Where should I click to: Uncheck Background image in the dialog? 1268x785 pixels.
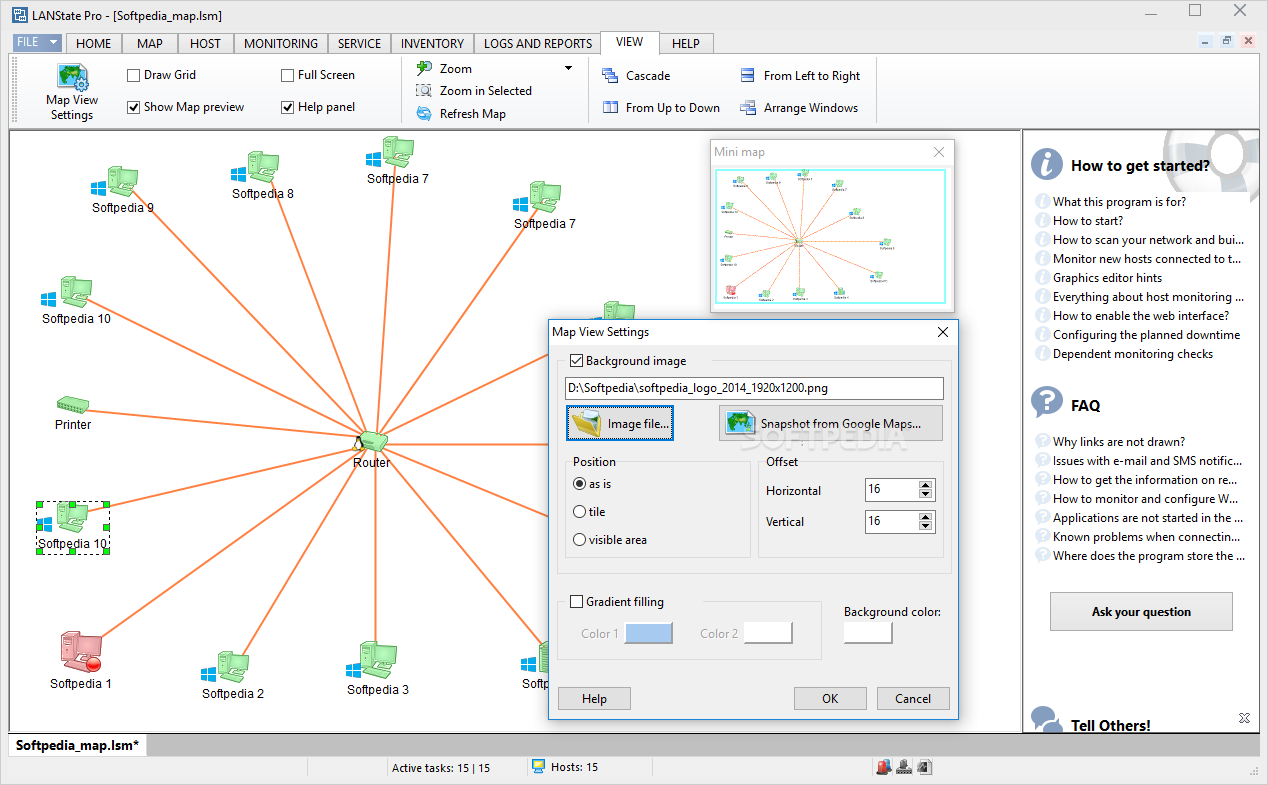pos(576,361)
